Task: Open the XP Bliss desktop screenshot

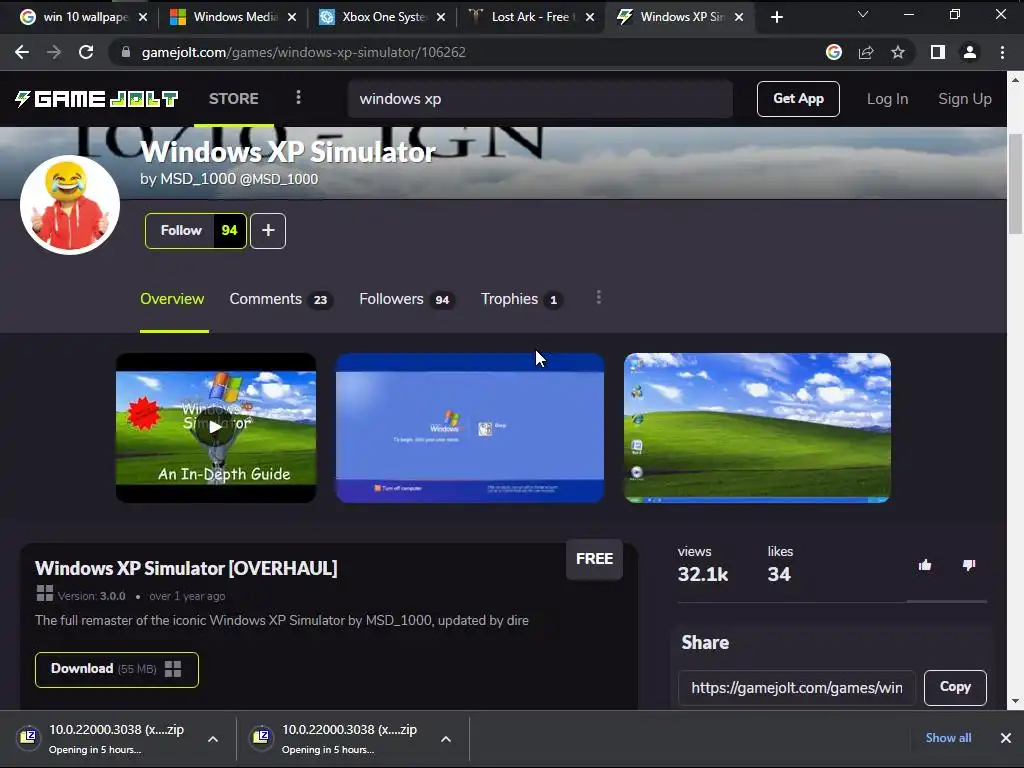Action: pos(758,428)
